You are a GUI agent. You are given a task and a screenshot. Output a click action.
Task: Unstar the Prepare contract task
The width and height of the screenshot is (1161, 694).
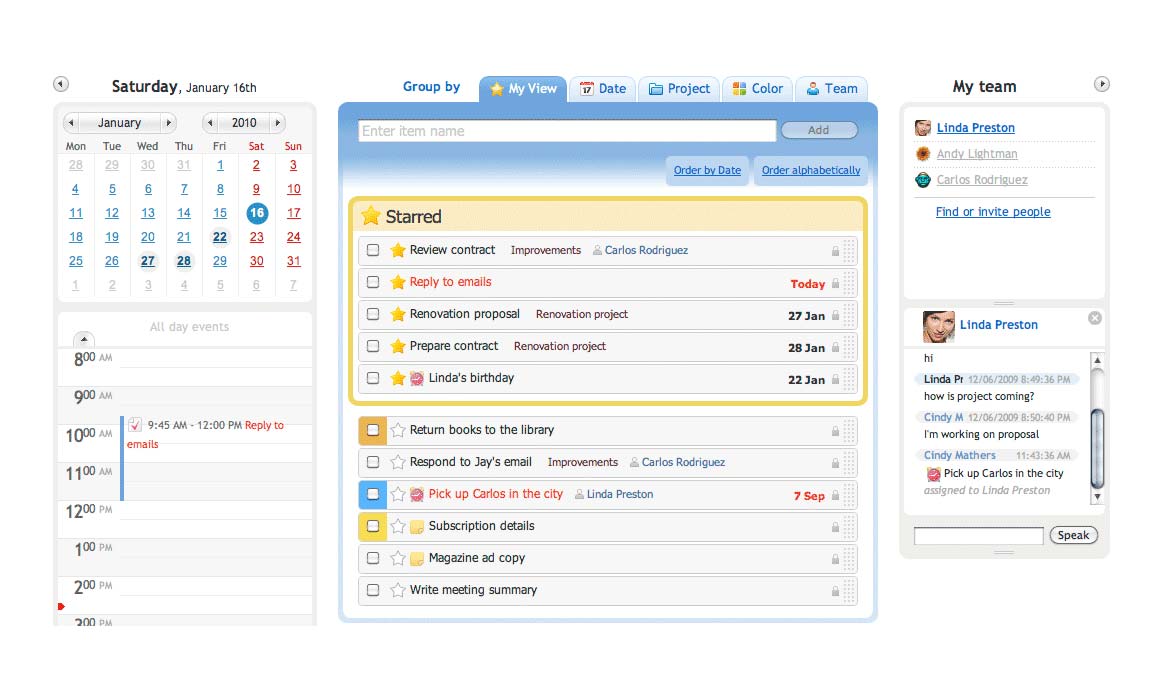(398, 346)
